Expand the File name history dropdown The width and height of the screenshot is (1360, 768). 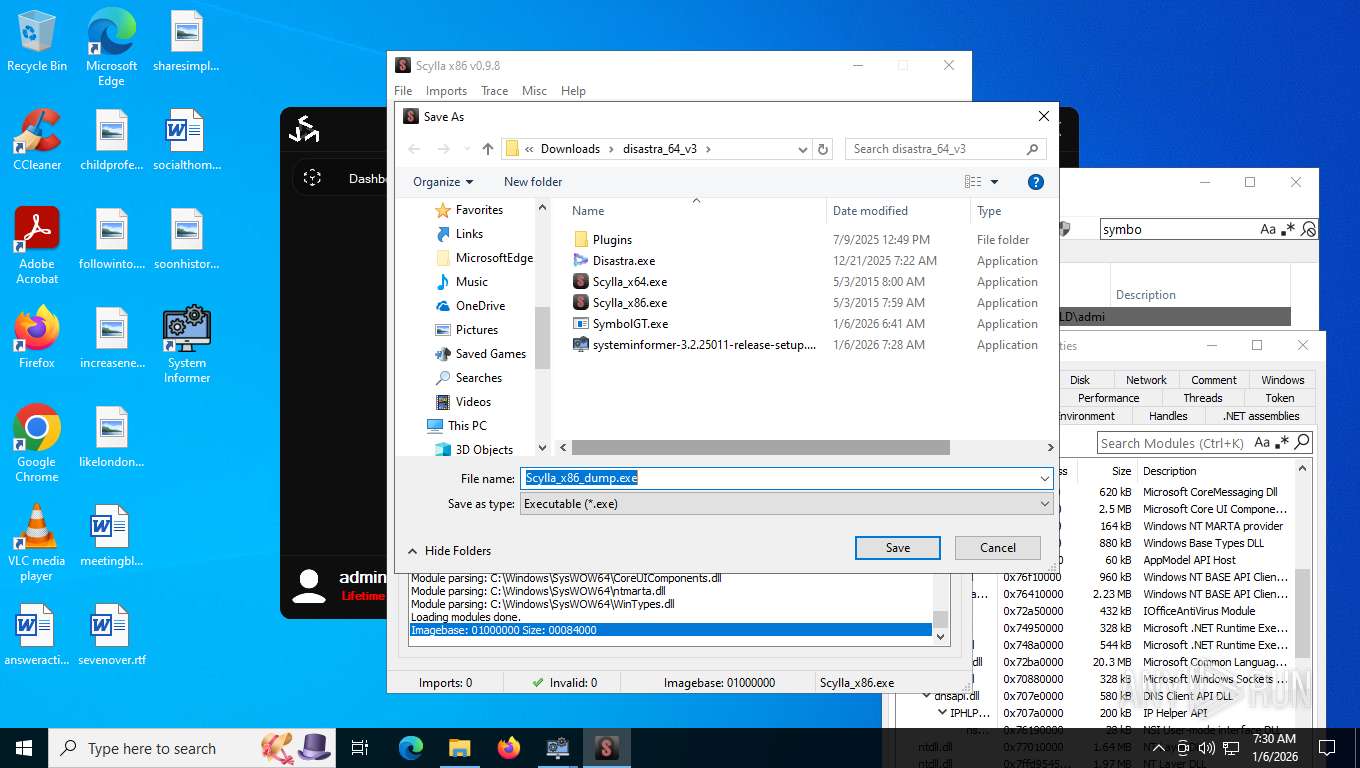click(x=1045, y=478)
